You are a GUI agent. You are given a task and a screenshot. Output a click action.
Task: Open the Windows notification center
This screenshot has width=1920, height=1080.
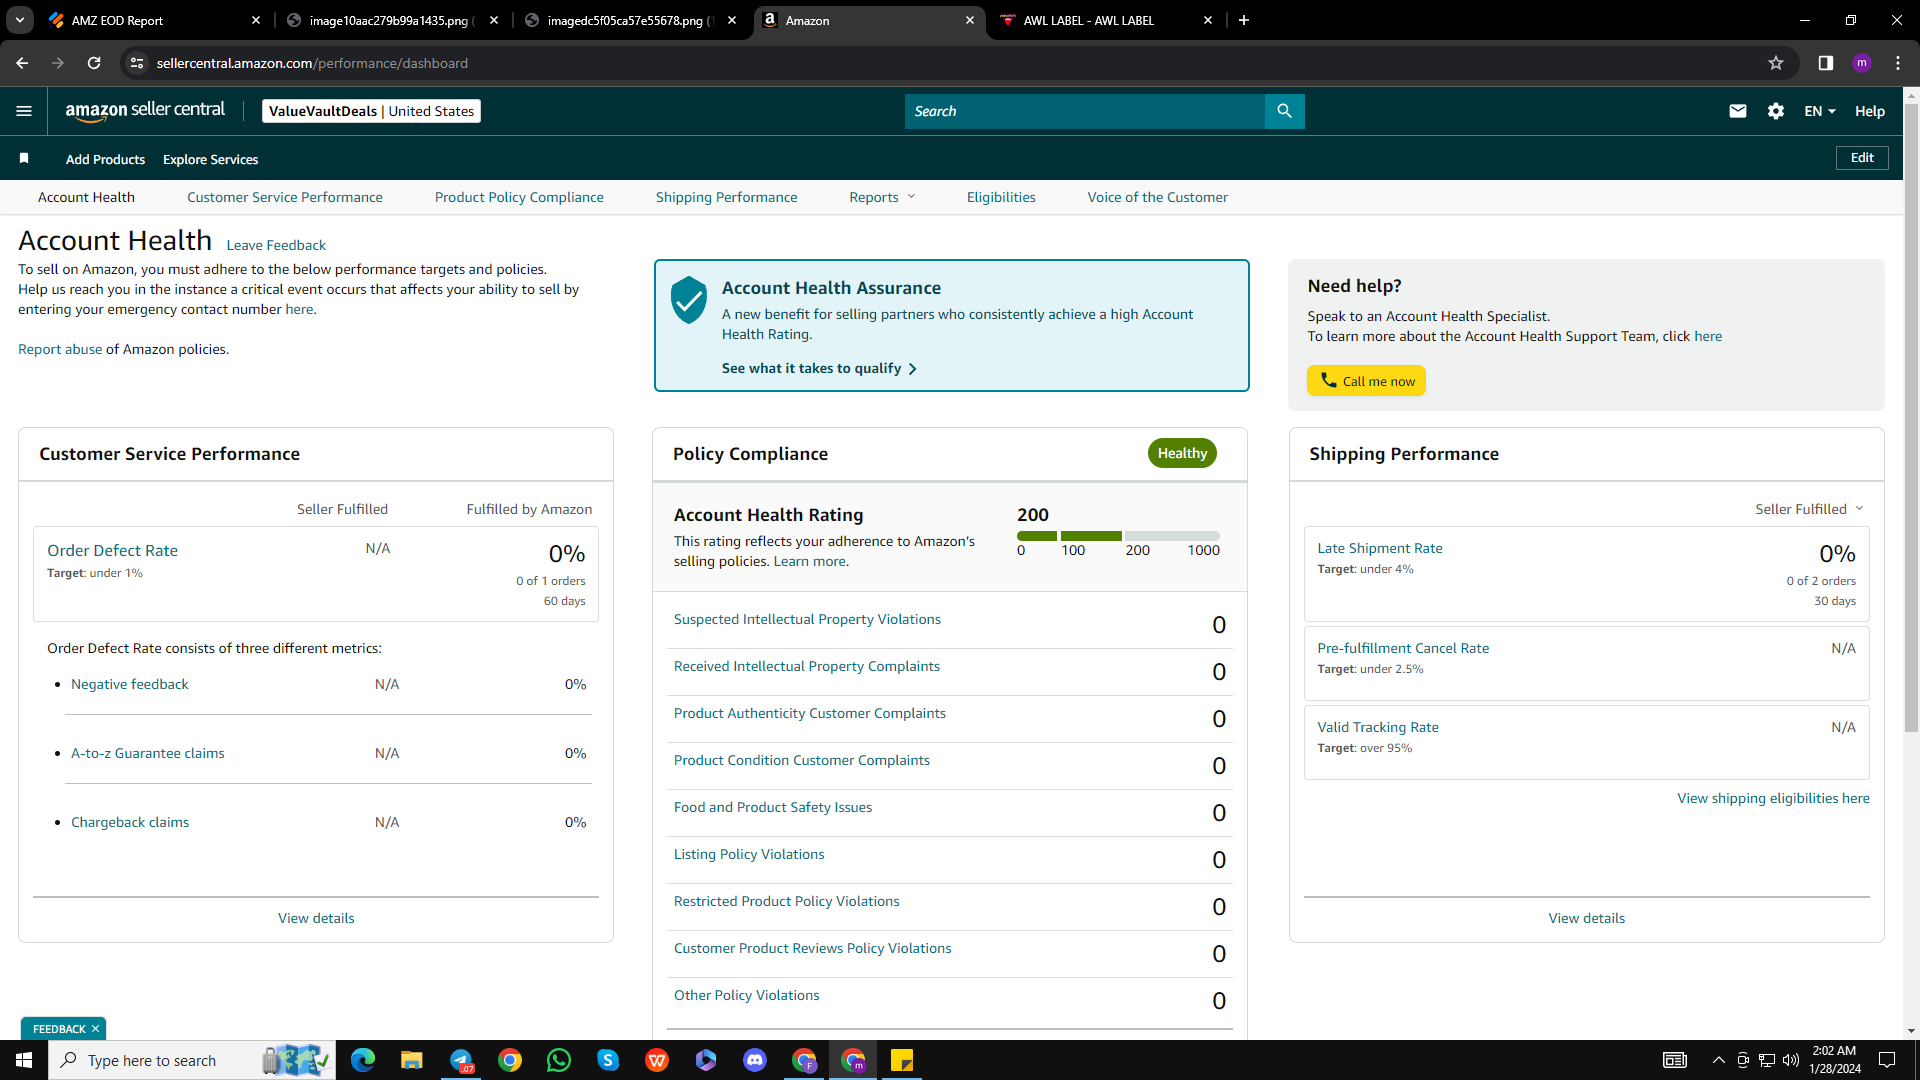point(1887,1060)
